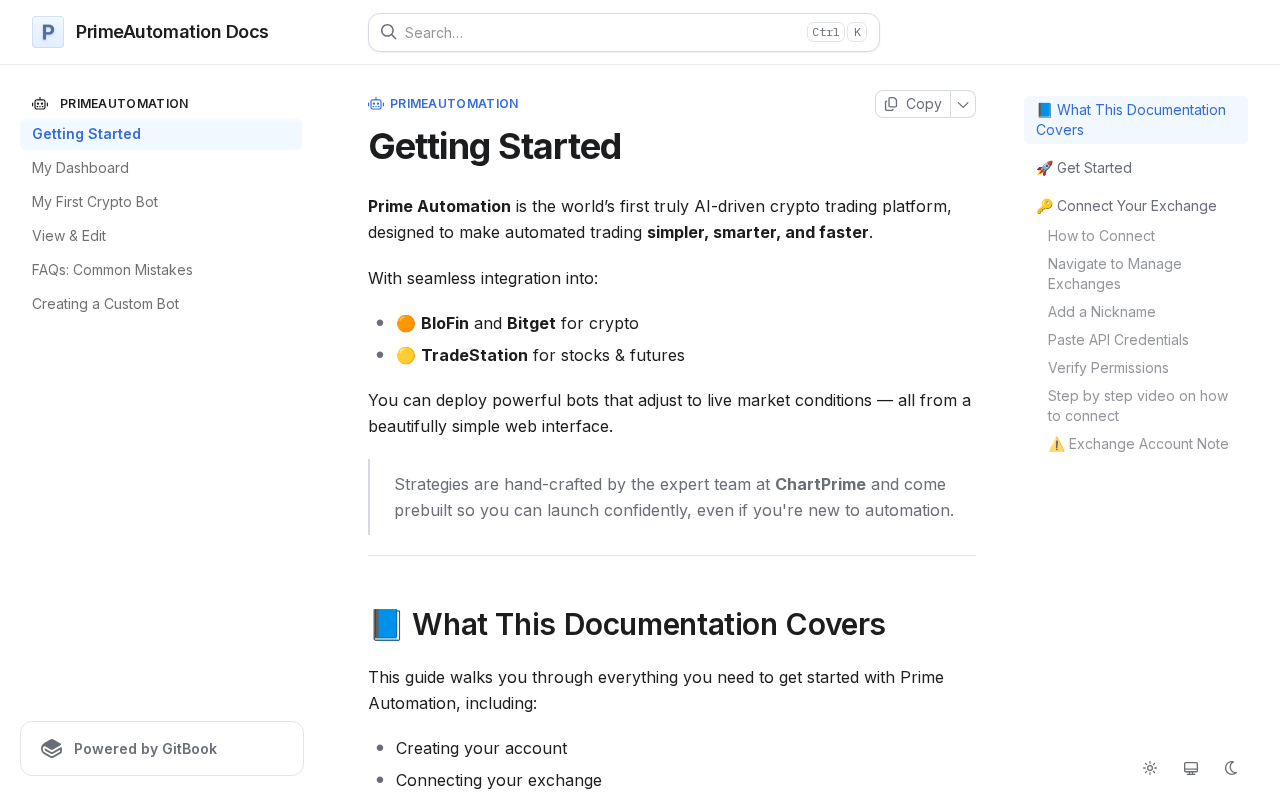Image resolution: width=1280 pixels, height=800 pixels.
Task: Open the Copy options dropdown chevron
Action: [x=963, y=104]
